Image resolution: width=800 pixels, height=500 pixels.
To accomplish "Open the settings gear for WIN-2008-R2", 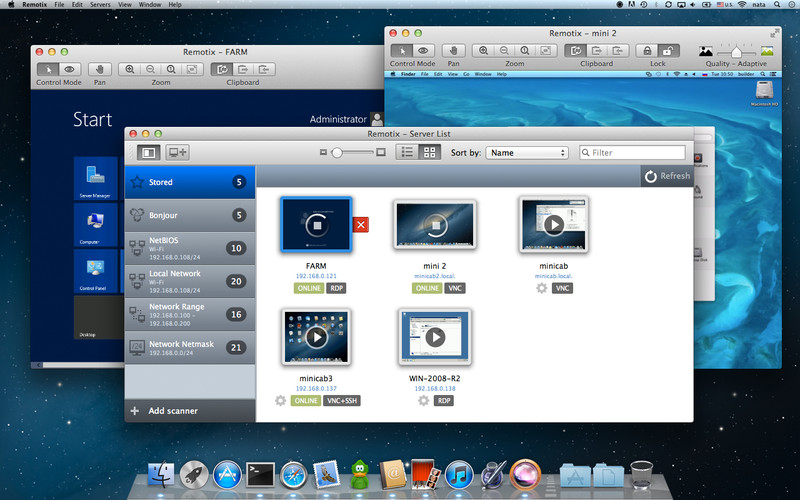I will click(423, 401).
